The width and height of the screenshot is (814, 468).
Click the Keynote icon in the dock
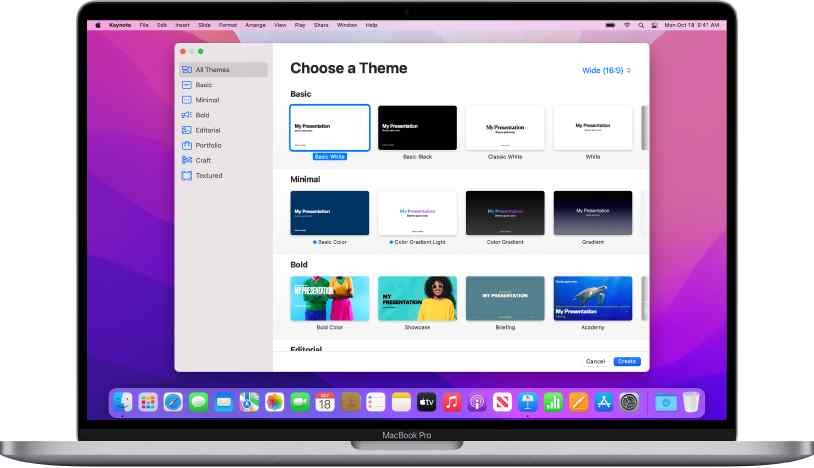527,402
